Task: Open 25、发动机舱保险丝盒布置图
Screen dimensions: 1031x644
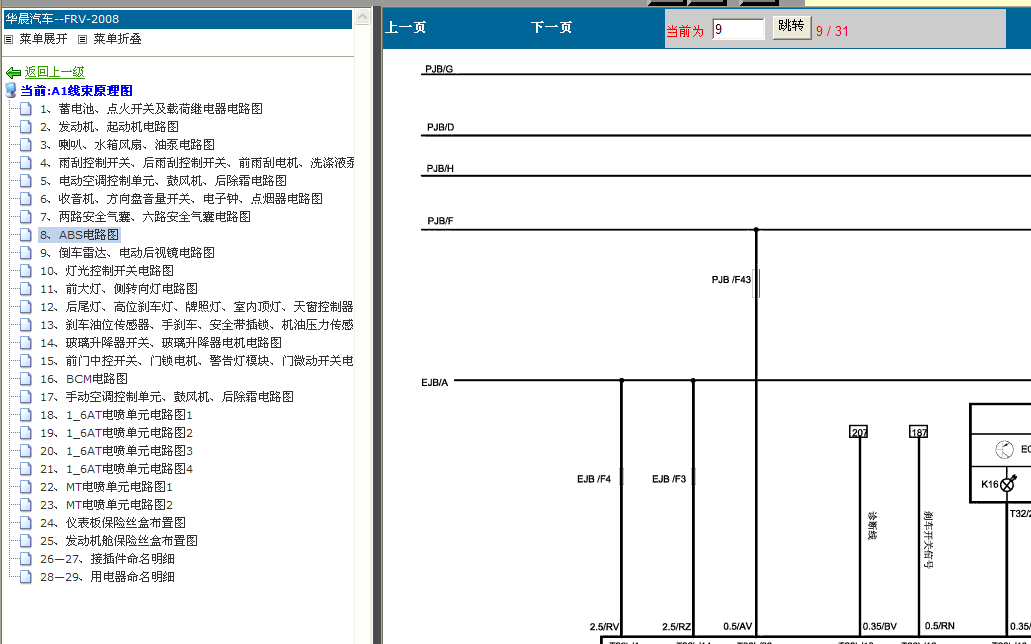Action: pyautogui.click(x=118, y=541)
